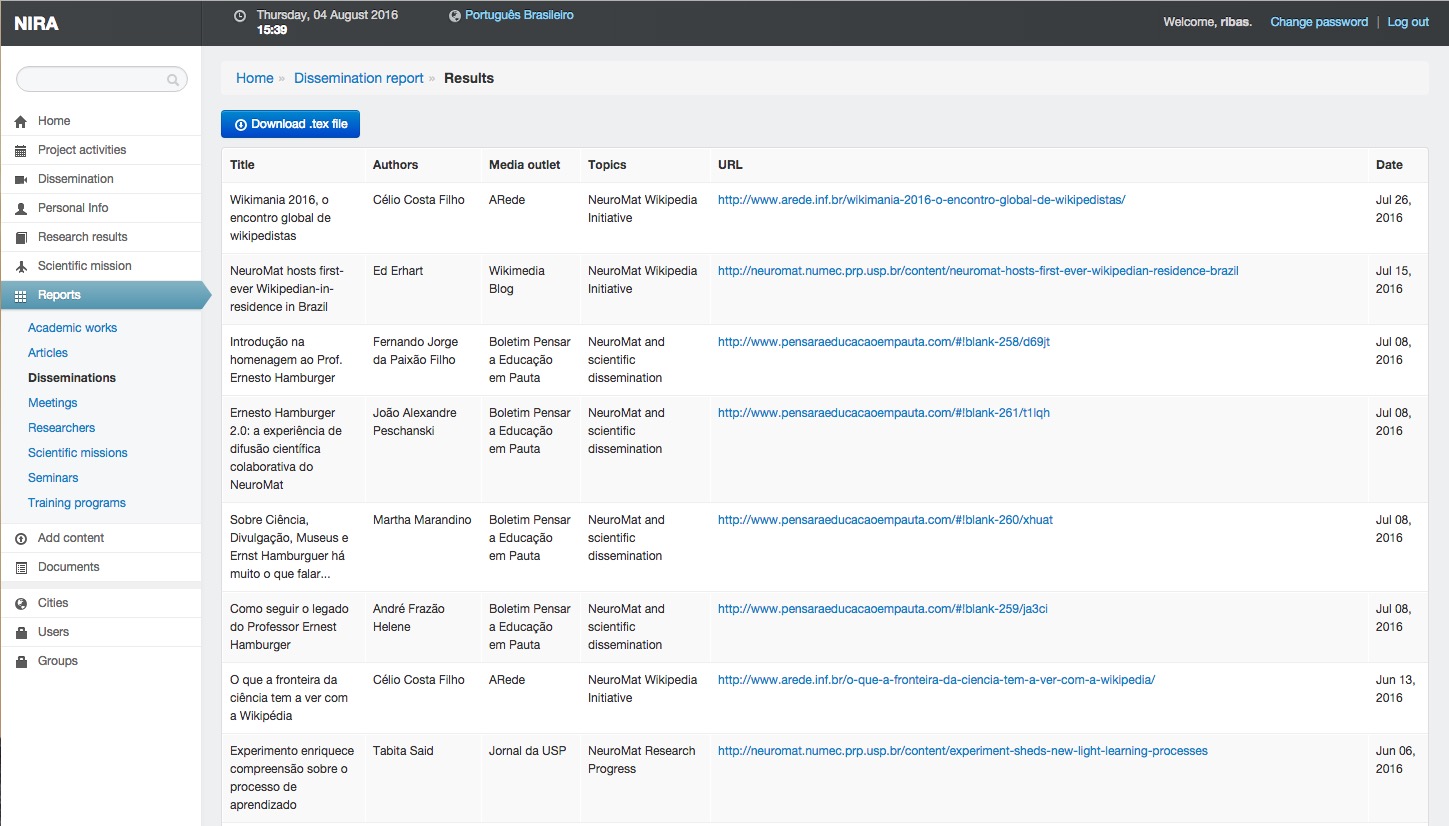The image size is (1449, 826).
Task: Open the Scientific missions report
Action: 78,453
